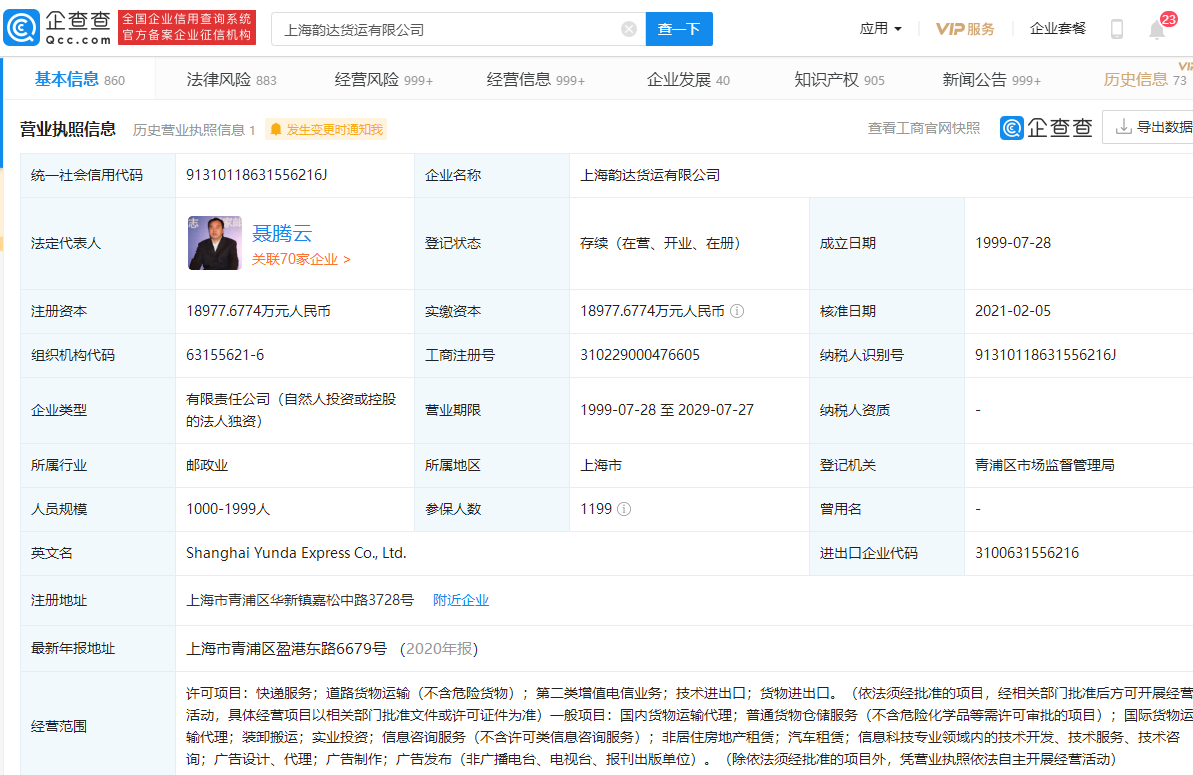Open notifications bell with 23 alerts
The width and height of the screenshot is (1193, 775).
[1157, 29]
